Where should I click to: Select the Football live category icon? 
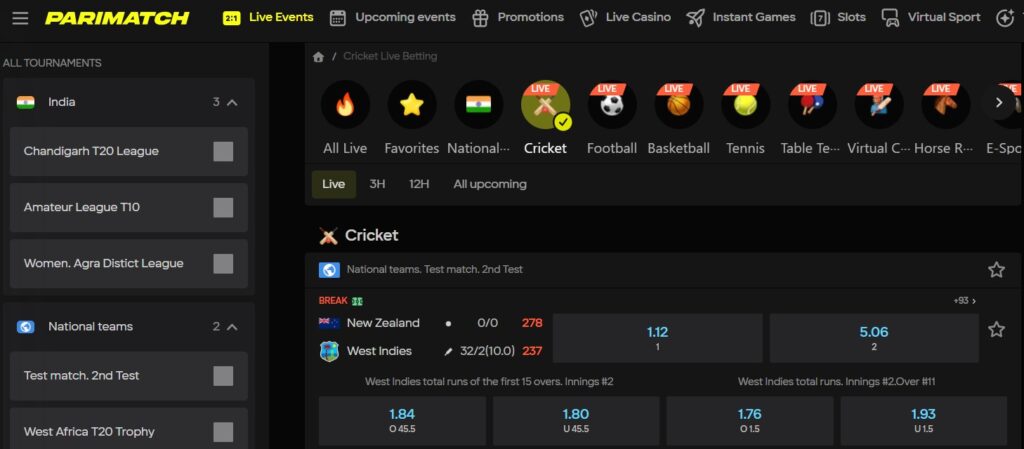[x=612, y=104]
